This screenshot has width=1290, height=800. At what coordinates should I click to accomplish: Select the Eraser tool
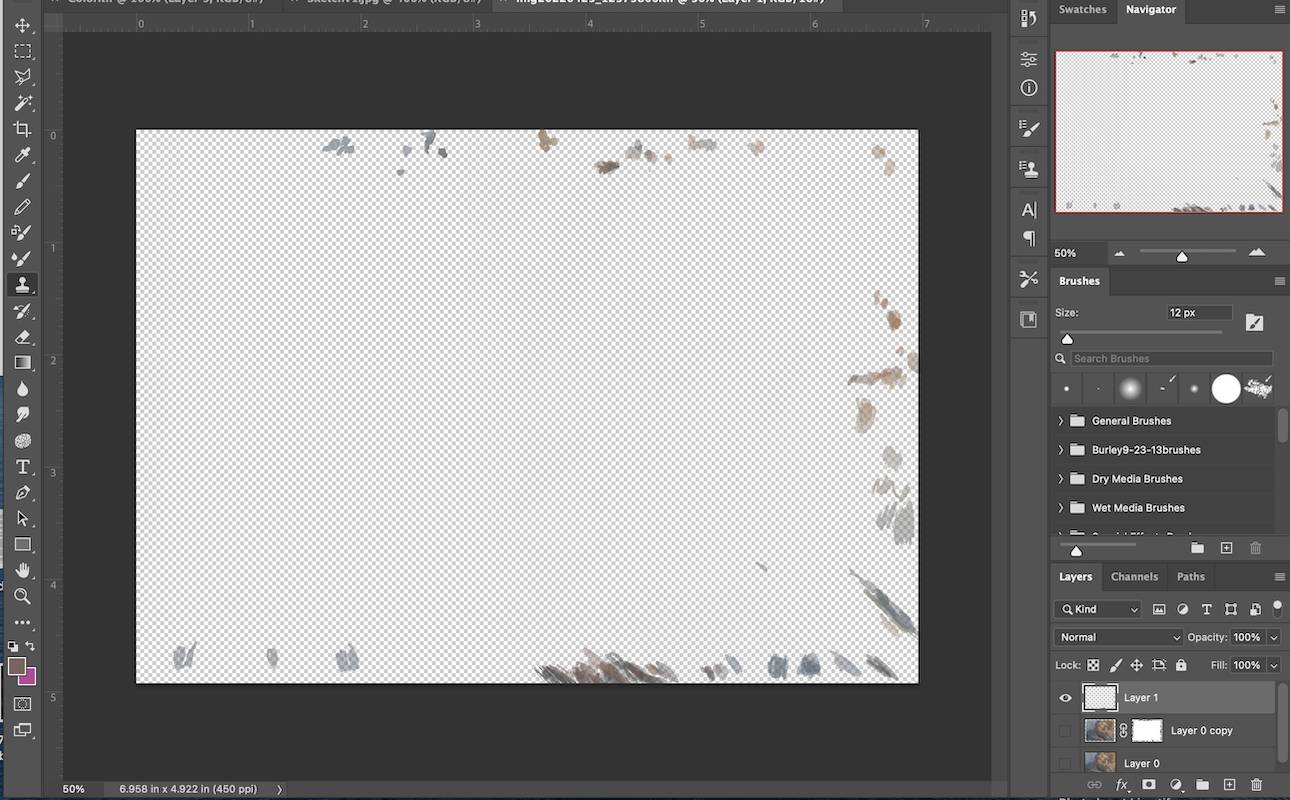tap(22, 337)
